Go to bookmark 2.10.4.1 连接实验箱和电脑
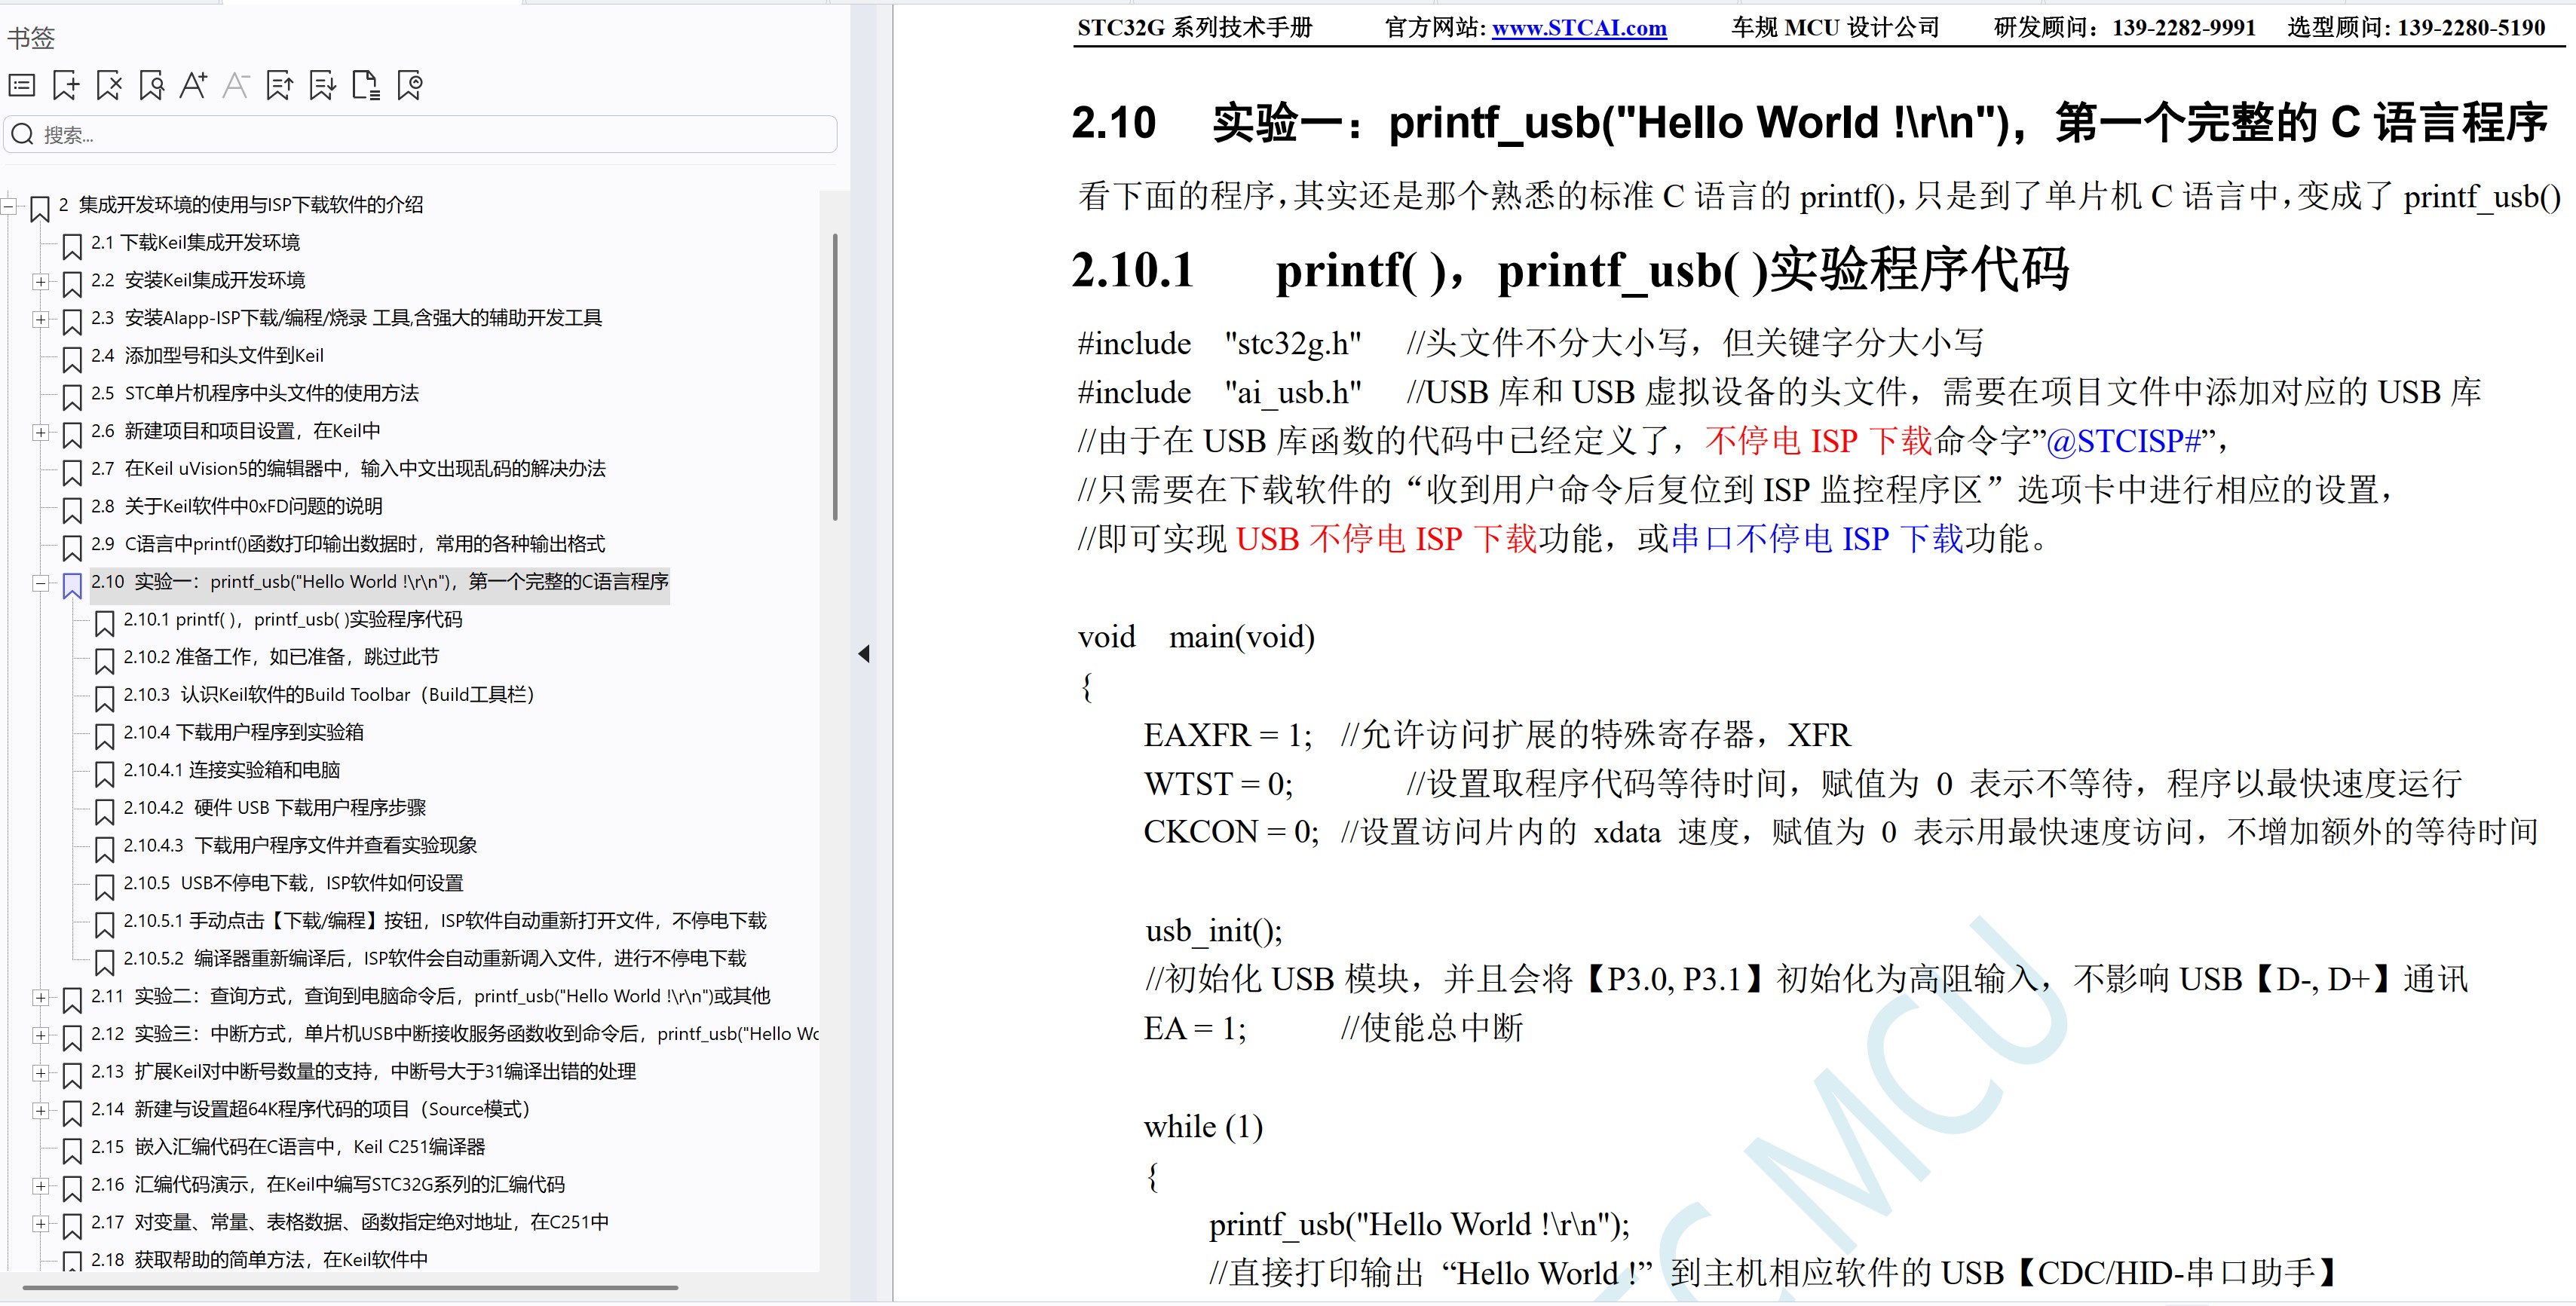Screen dimensions: 2576x1306 [x=232, y=770]
